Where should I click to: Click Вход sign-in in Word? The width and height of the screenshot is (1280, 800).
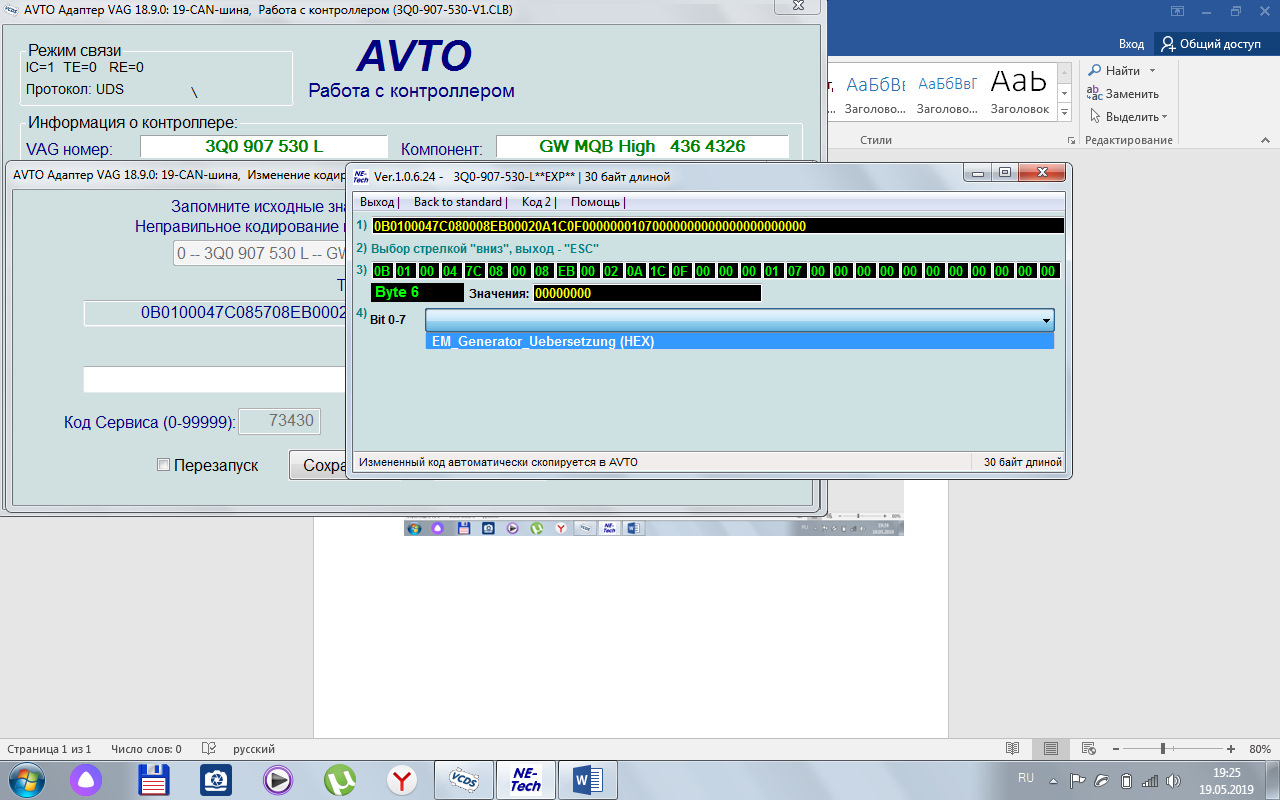[1131, 44]
